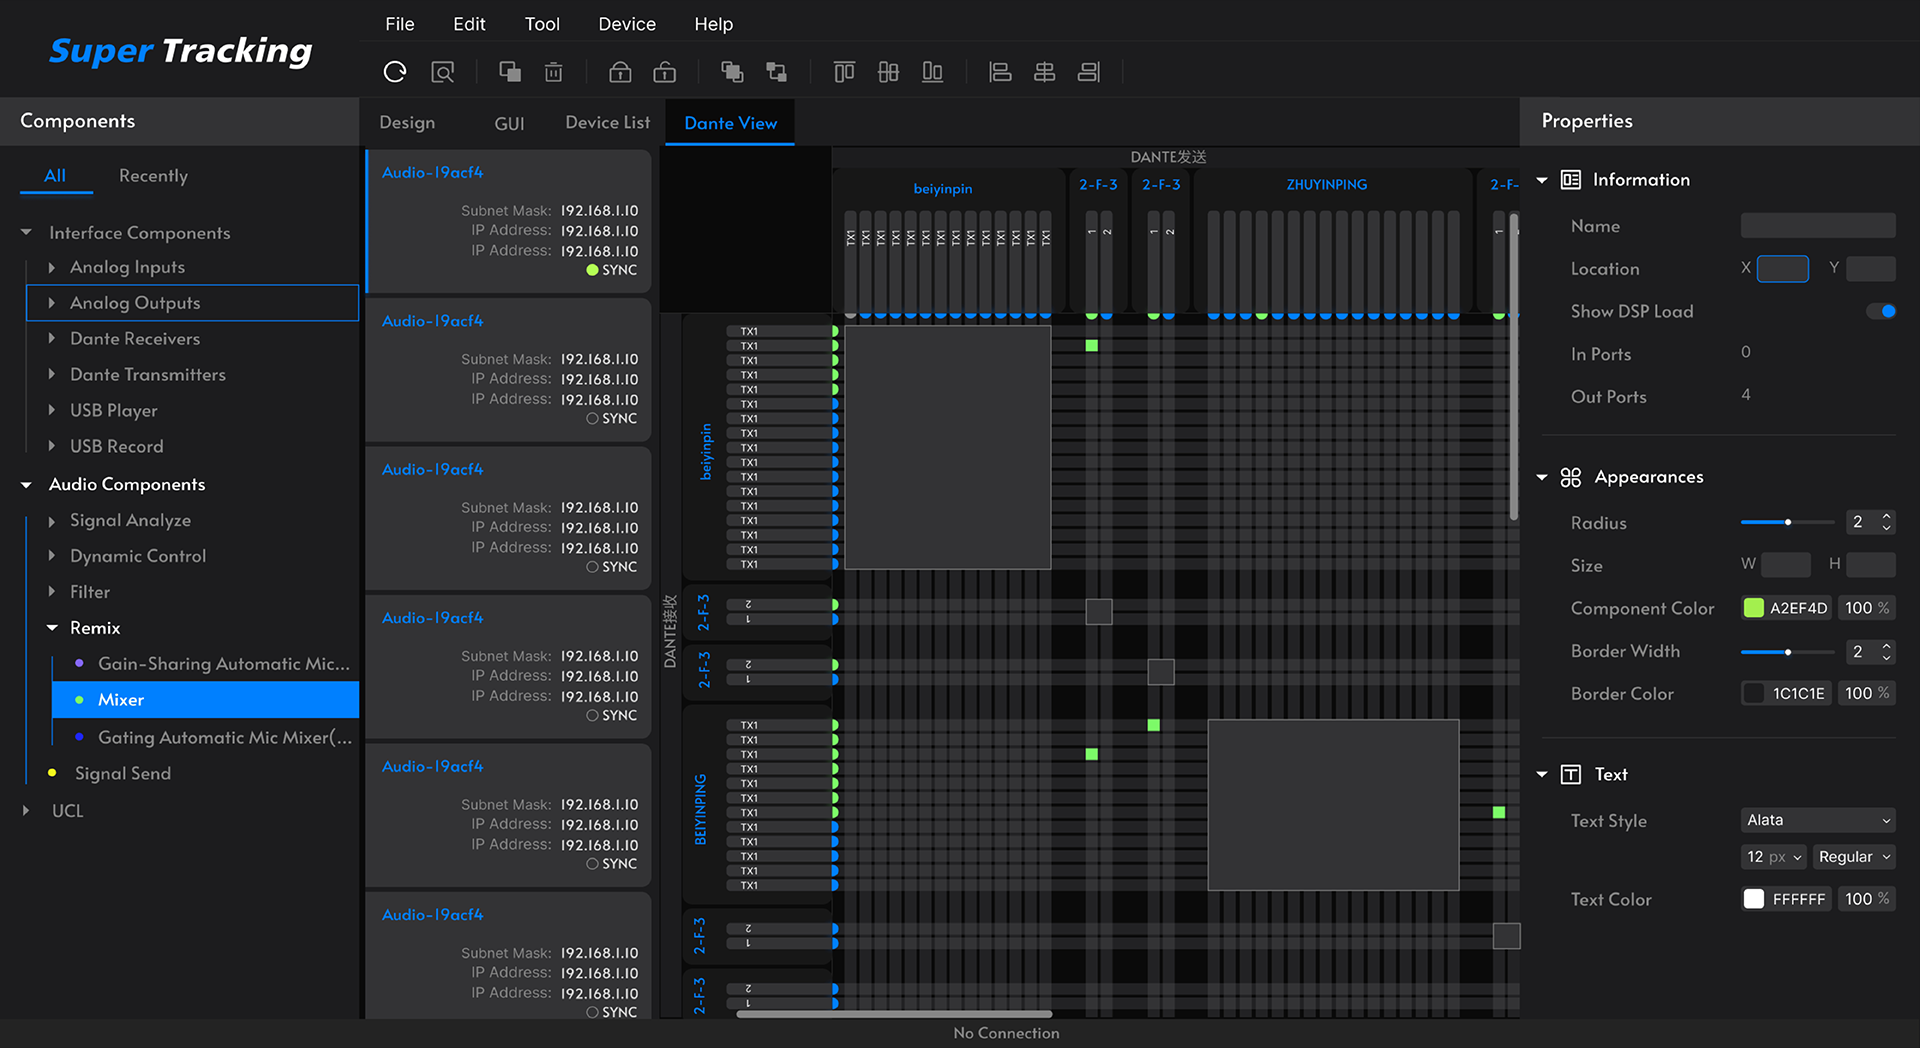Click the Name input field
The width and height of the screenshot is (1920, 1048).
pos(1818,226)
